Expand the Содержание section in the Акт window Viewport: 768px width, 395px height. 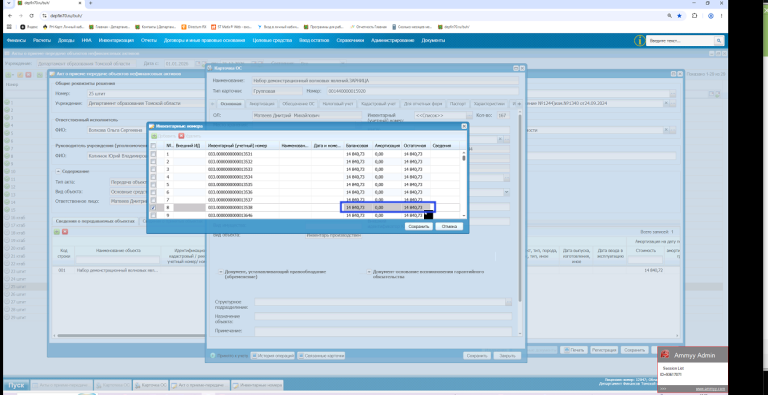pos(58,171)
